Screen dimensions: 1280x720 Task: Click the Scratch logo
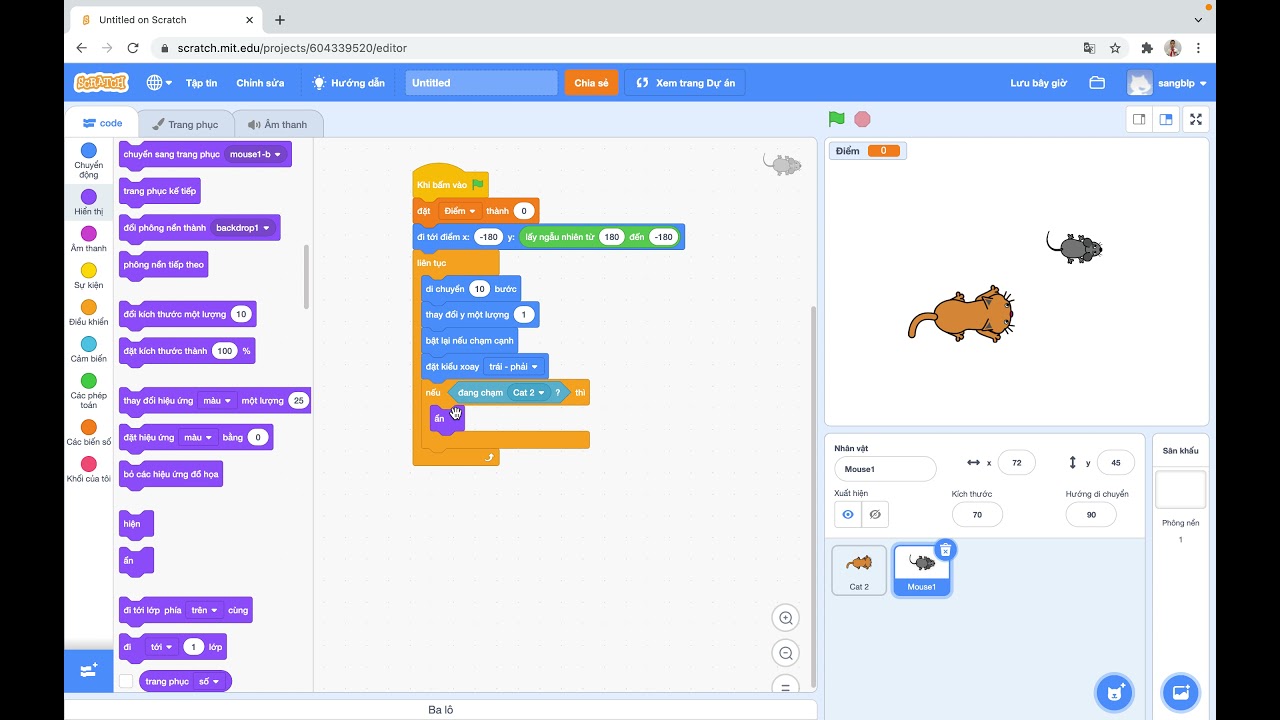click(x=101, y=83)
